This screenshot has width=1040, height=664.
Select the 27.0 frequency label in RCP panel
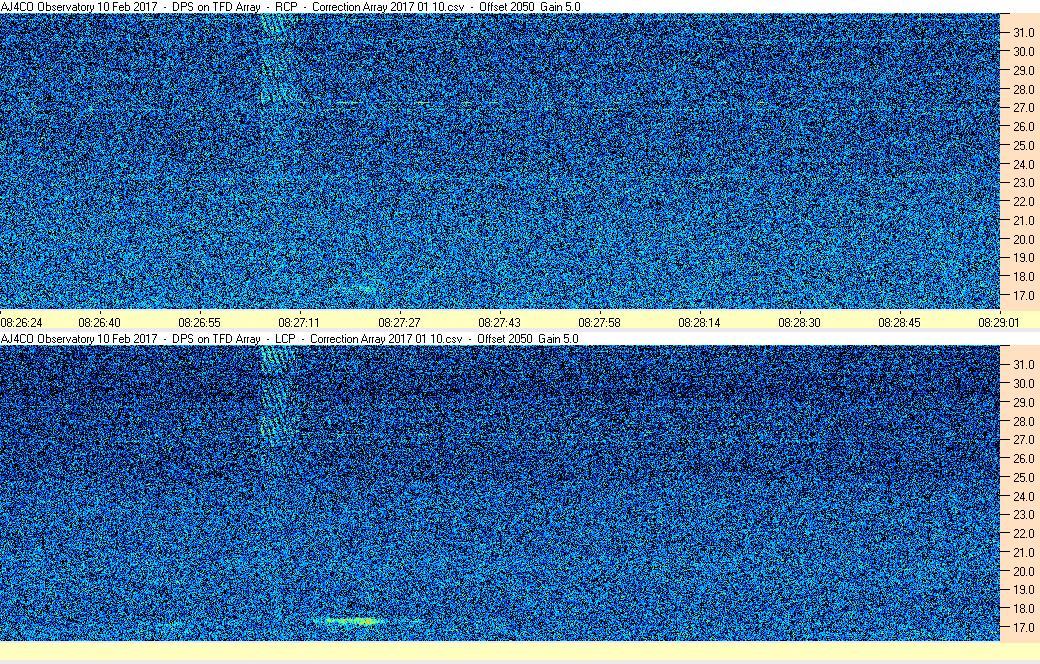coord(1023,107)
